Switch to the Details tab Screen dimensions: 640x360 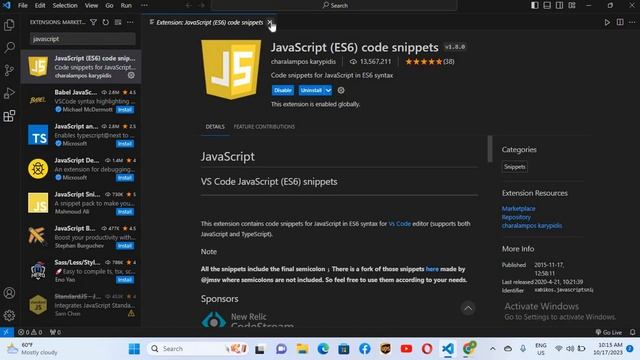[x=215, y=127]
